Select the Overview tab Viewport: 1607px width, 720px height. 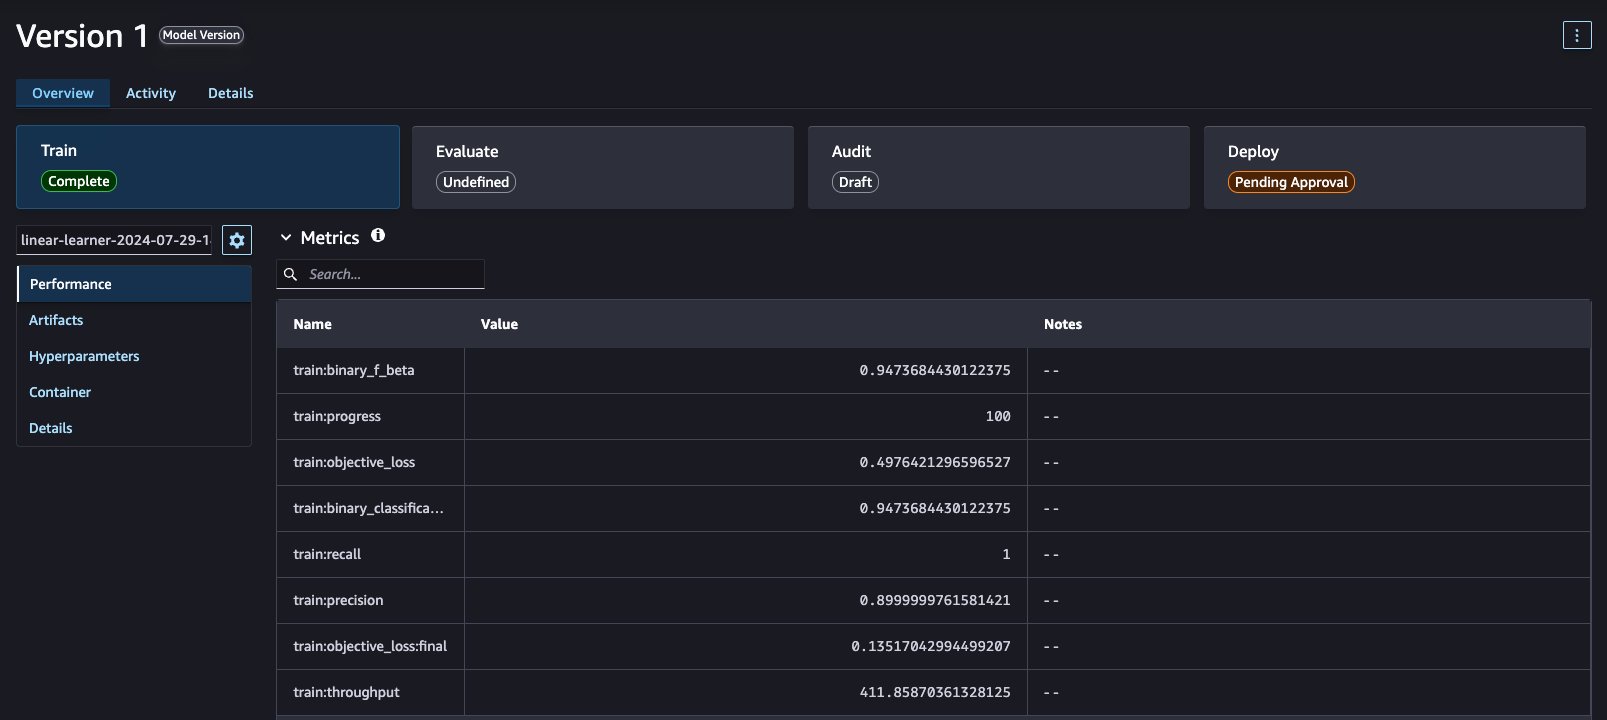[63, 93]
